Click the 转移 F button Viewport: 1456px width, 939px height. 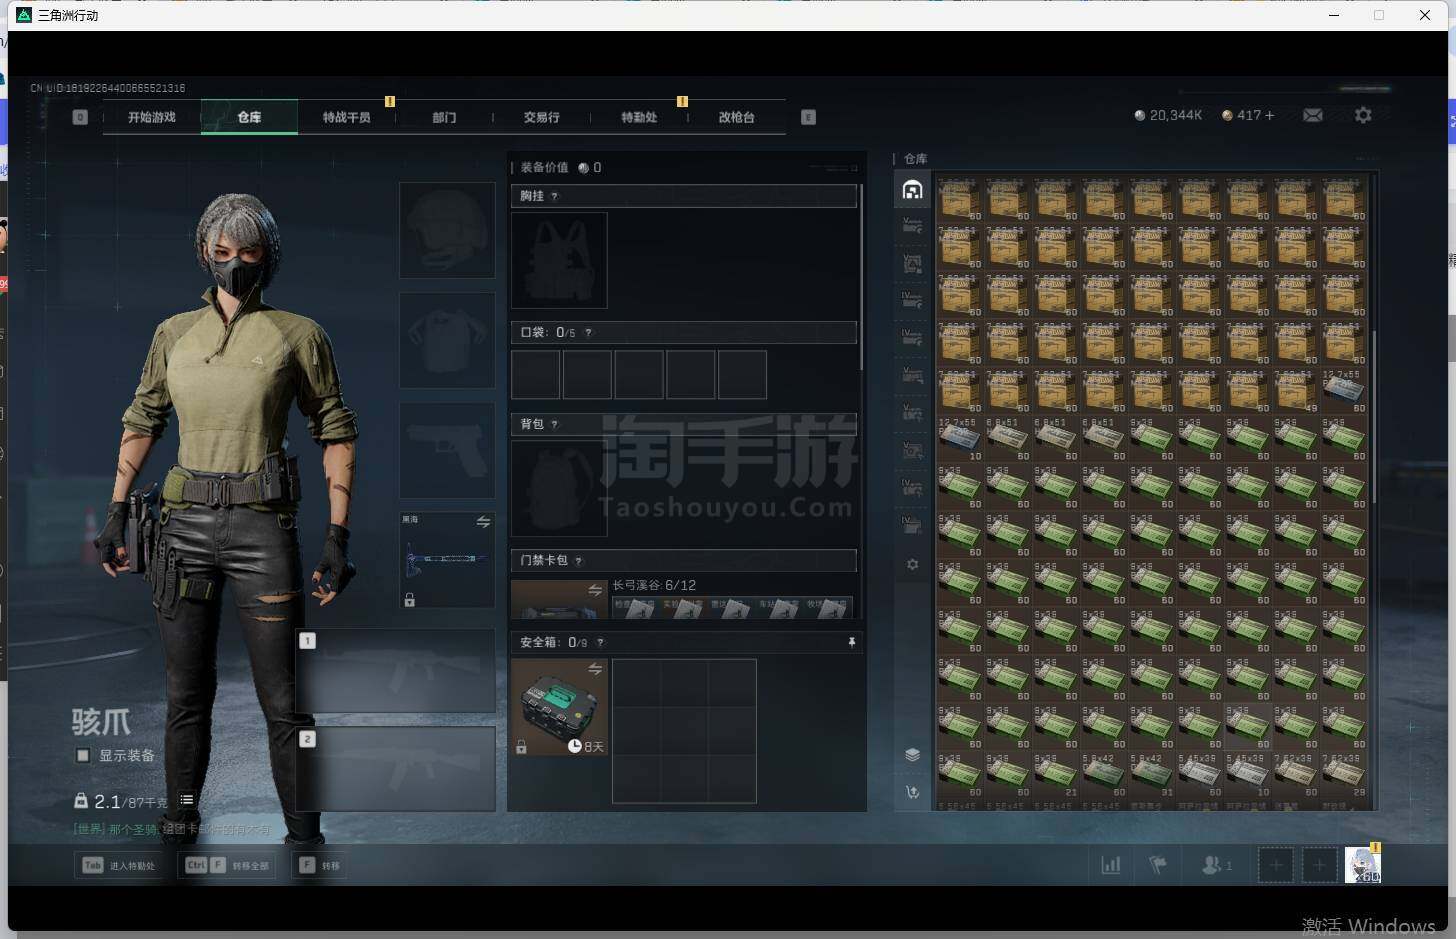click(320, 865)
